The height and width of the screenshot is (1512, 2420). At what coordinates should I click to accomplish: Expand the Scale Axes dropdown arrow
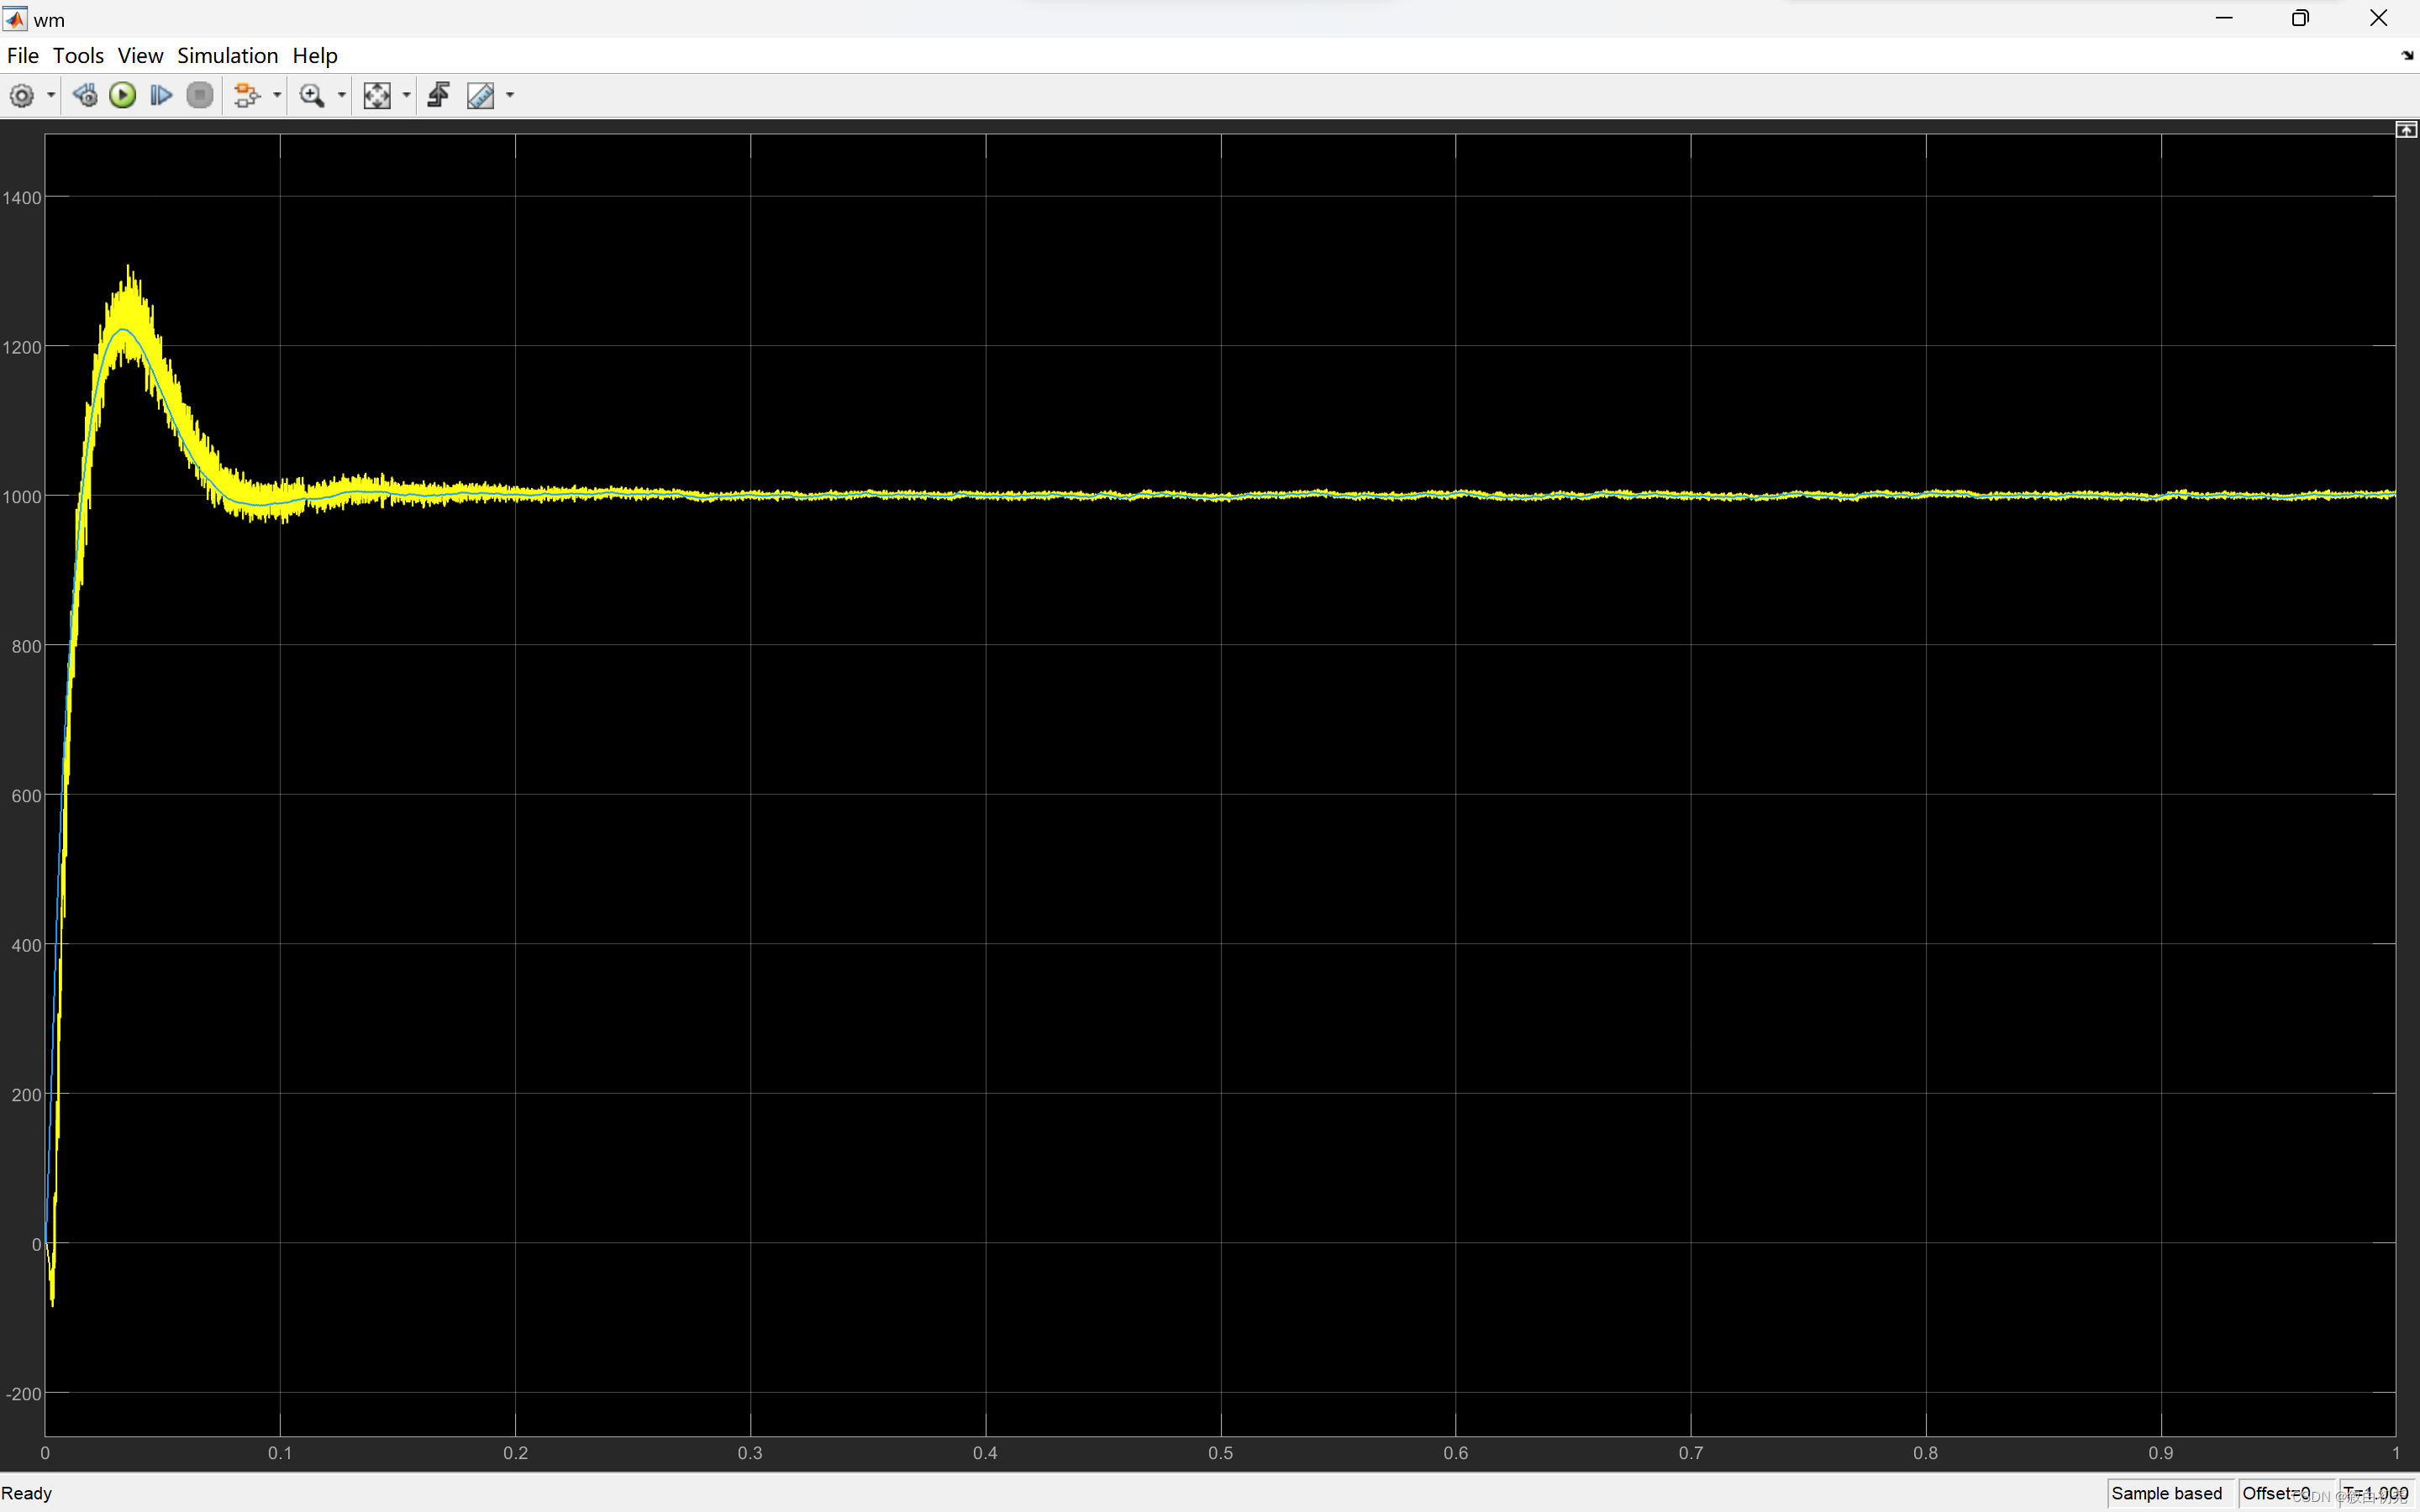point(406,96)
